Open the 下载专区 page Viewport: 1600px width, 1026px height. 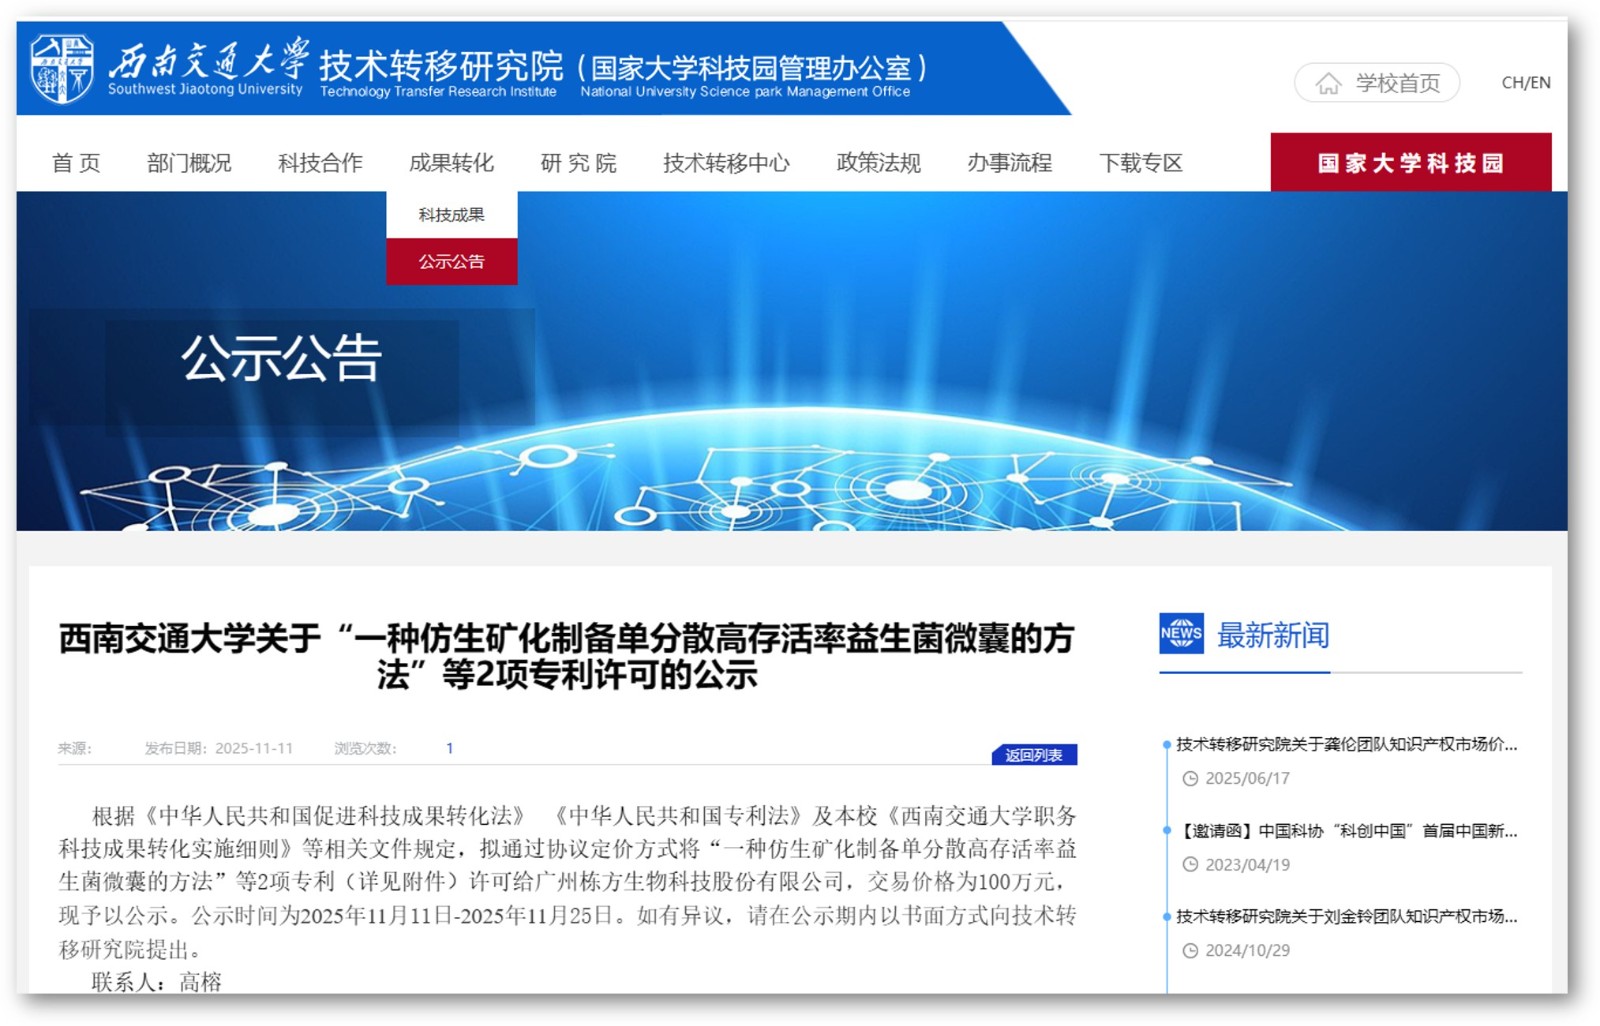coord(1140,163)
